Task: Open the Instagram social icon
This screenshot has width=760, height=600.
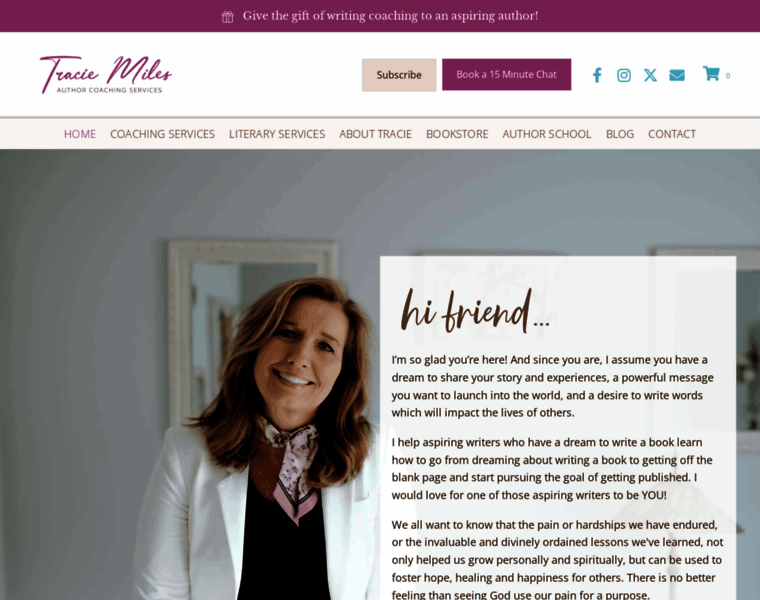Action: point(624,75)
